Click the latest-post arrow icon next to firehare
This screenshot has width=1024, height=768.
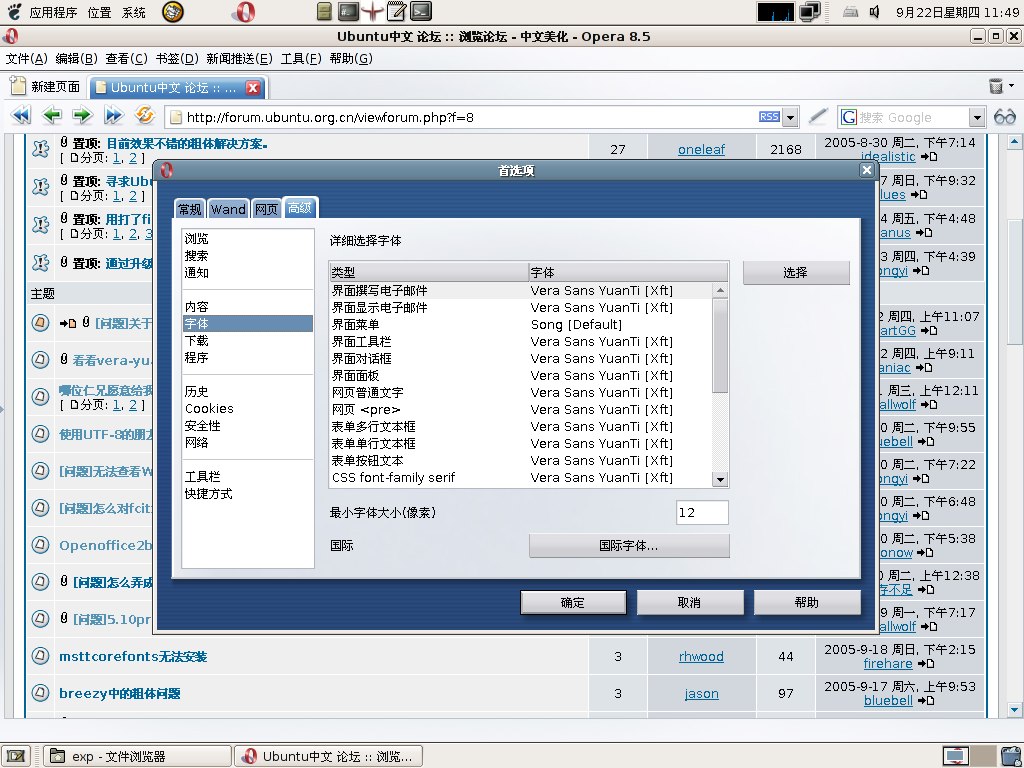(x=924, y=664)
